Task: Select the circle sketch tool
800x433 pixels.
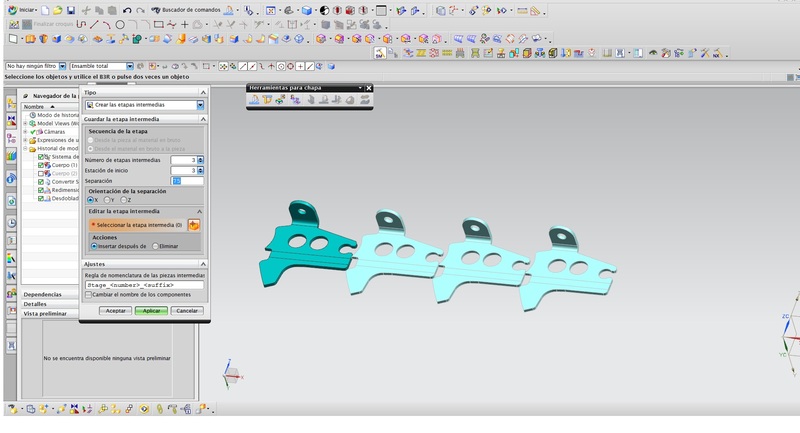Action: 120,24
